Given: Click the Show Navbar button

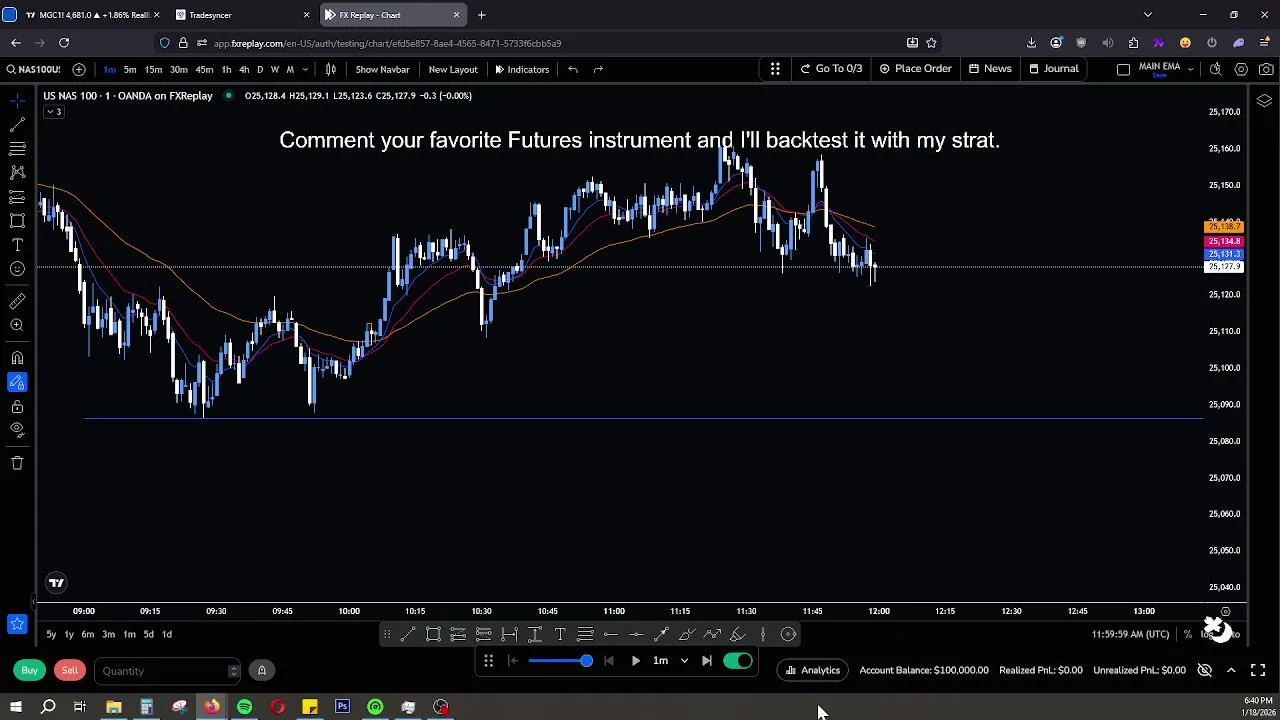Looking at the screenshot, I should [x=382, y=69].
